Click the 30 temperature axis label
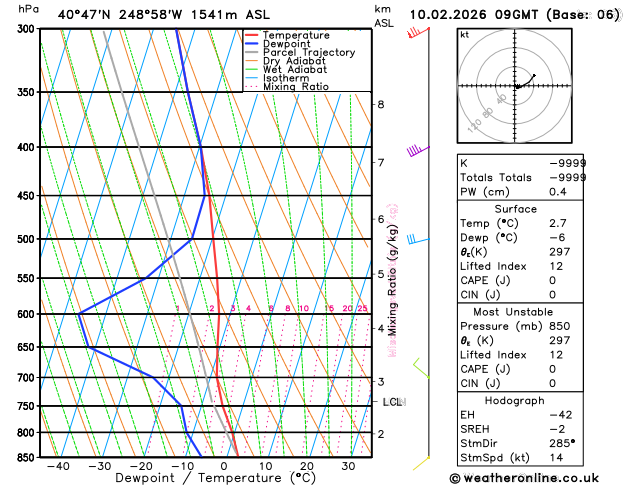The image size is (629, 486). (348, 466)
